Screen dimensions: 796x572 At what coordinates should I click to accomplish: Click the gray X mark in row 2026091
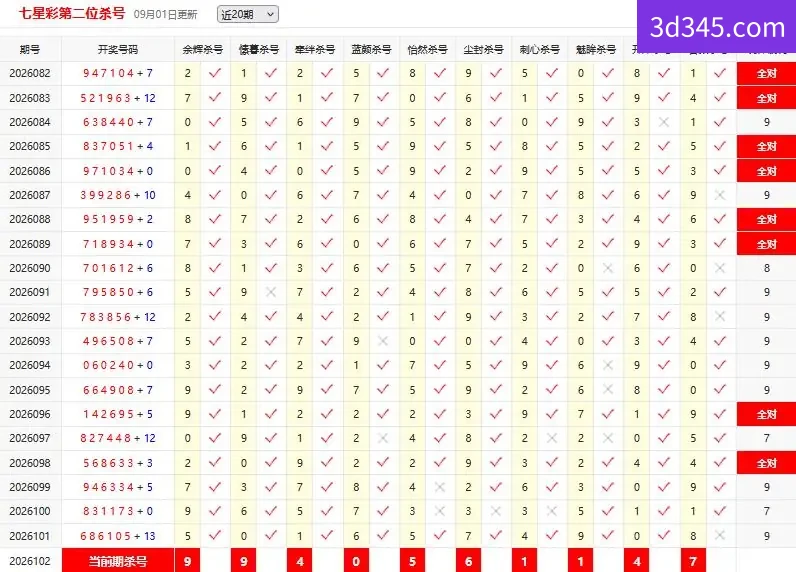[x=271, y=292]
